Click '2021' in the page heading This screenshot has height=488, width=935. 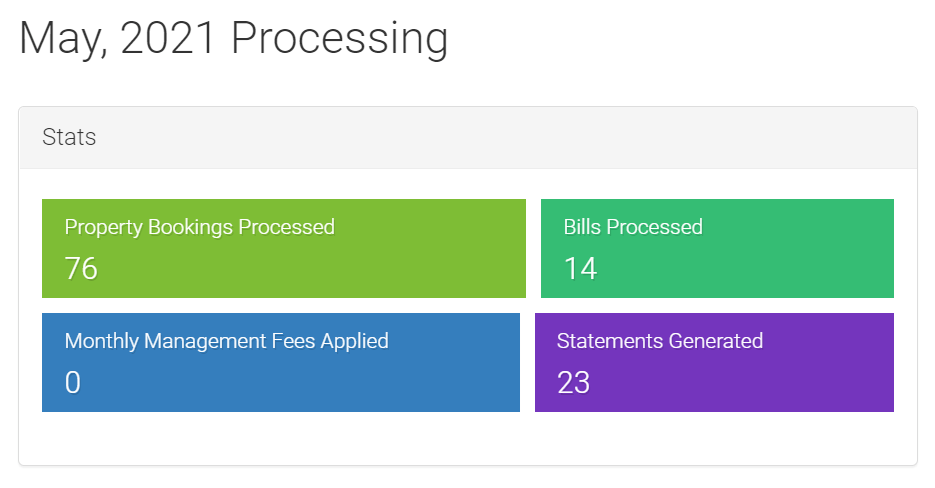point(167,38)
